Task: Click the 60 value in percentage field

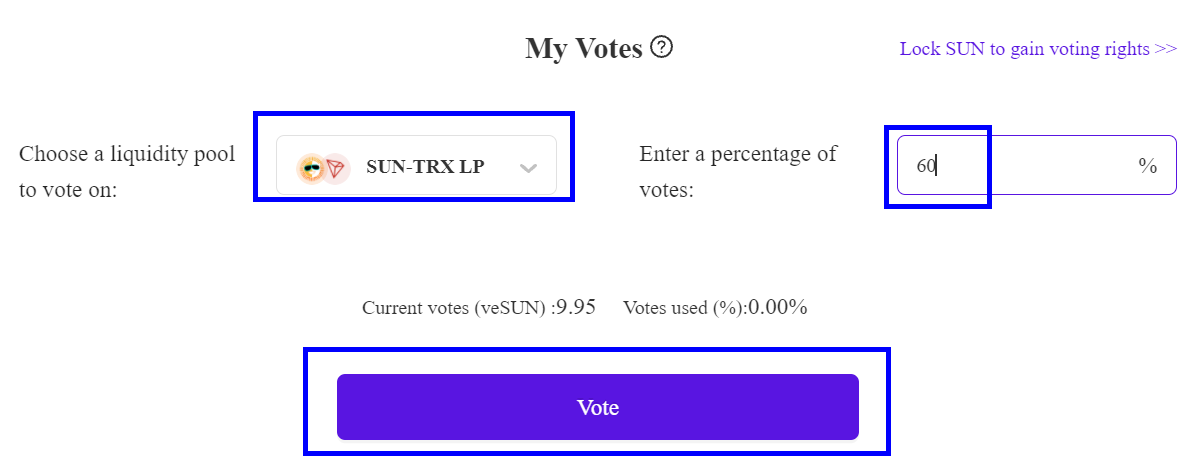Action: [x=925, y=166]
